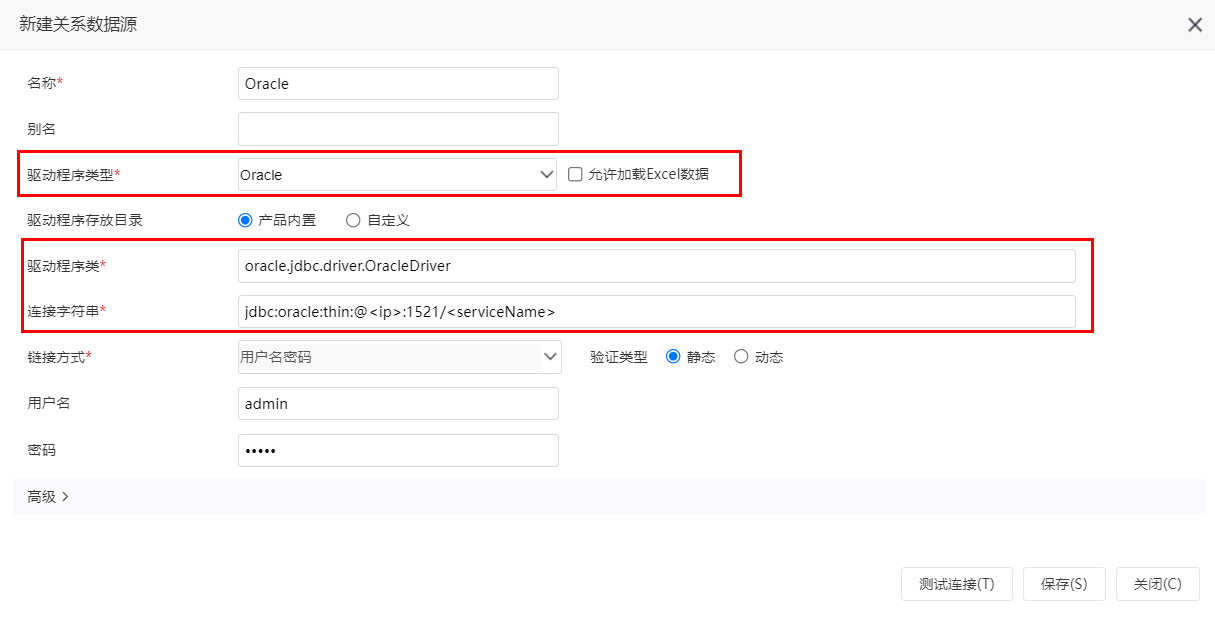The height and width of the screenshot is (617, 1215).
Task: Select the 自定义 radio button
Action: tap(353, 220)
